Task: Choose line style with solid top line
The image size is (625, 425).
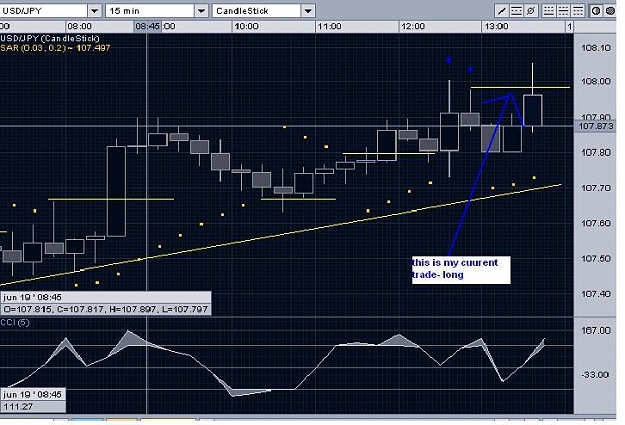Action: click(578, 11)
